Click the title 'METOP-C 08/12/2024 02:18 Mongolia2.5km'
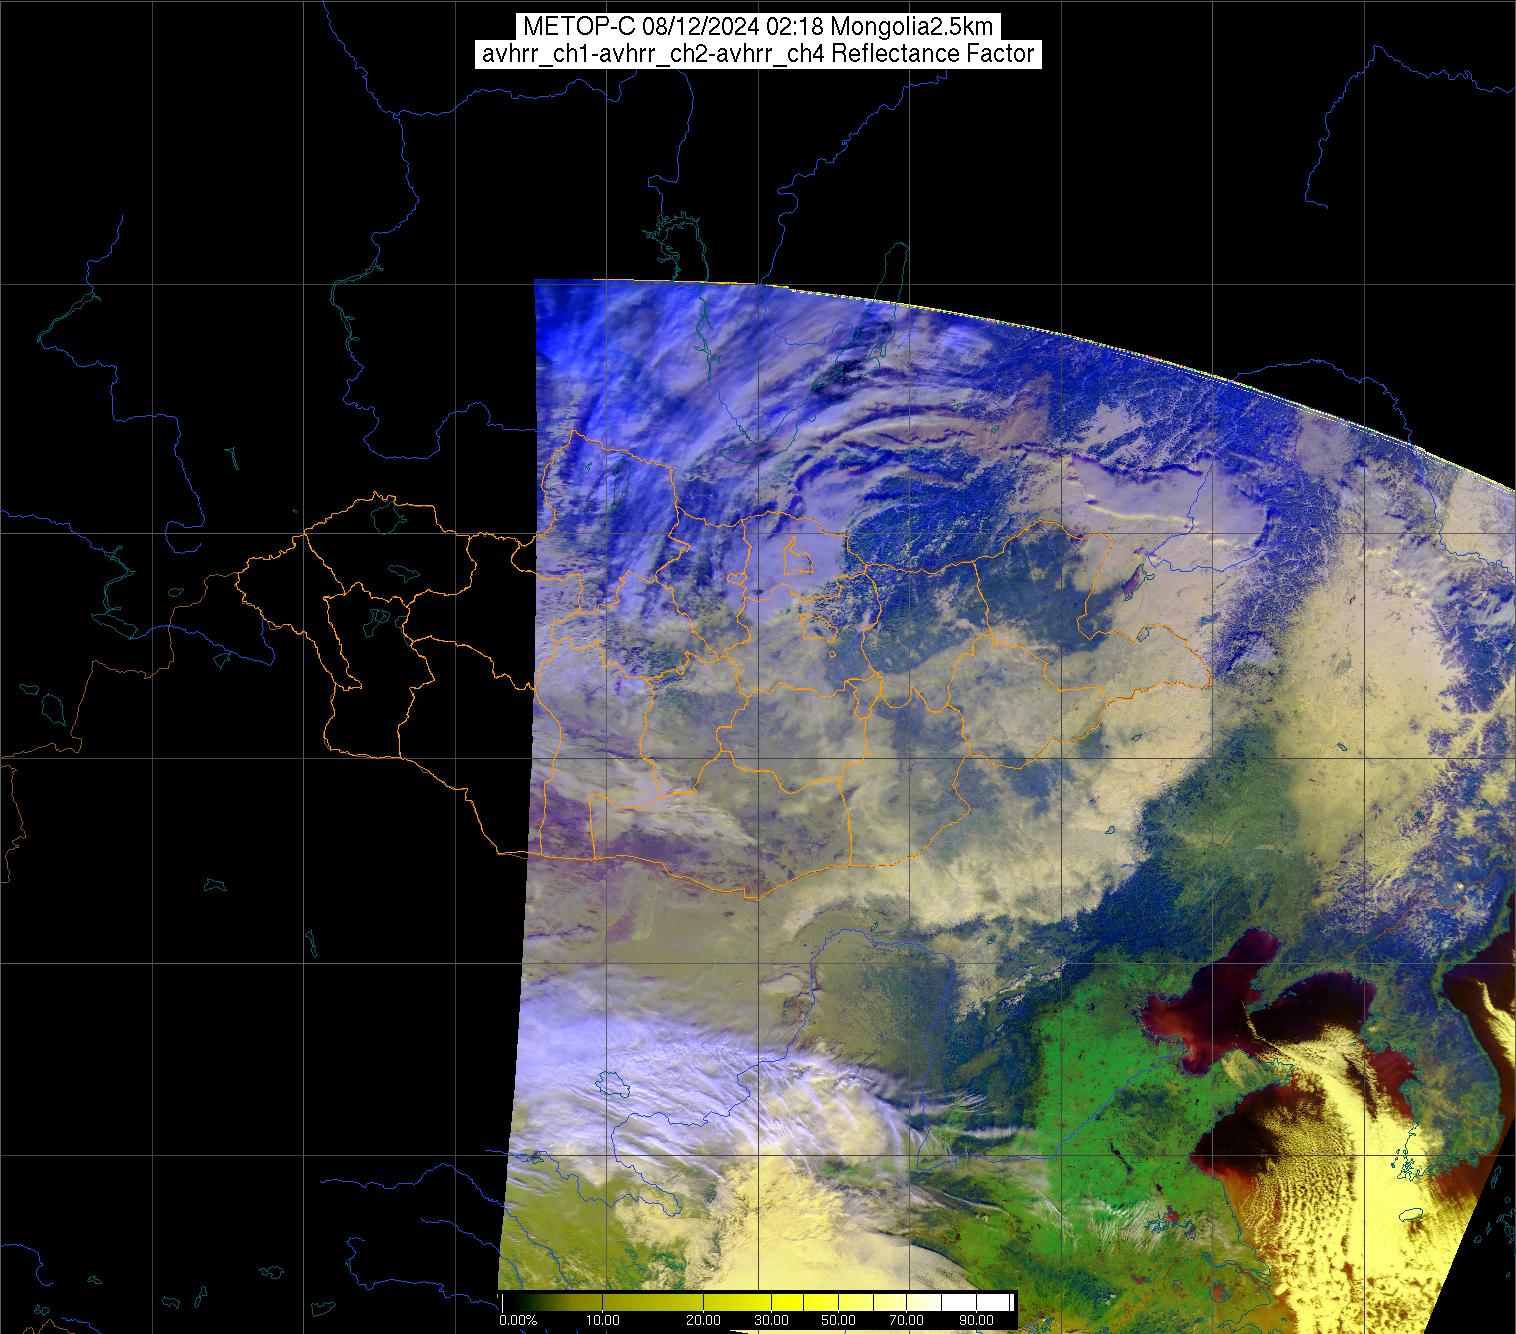This screenshot has width=1516, height=1334. coord(757,26)
